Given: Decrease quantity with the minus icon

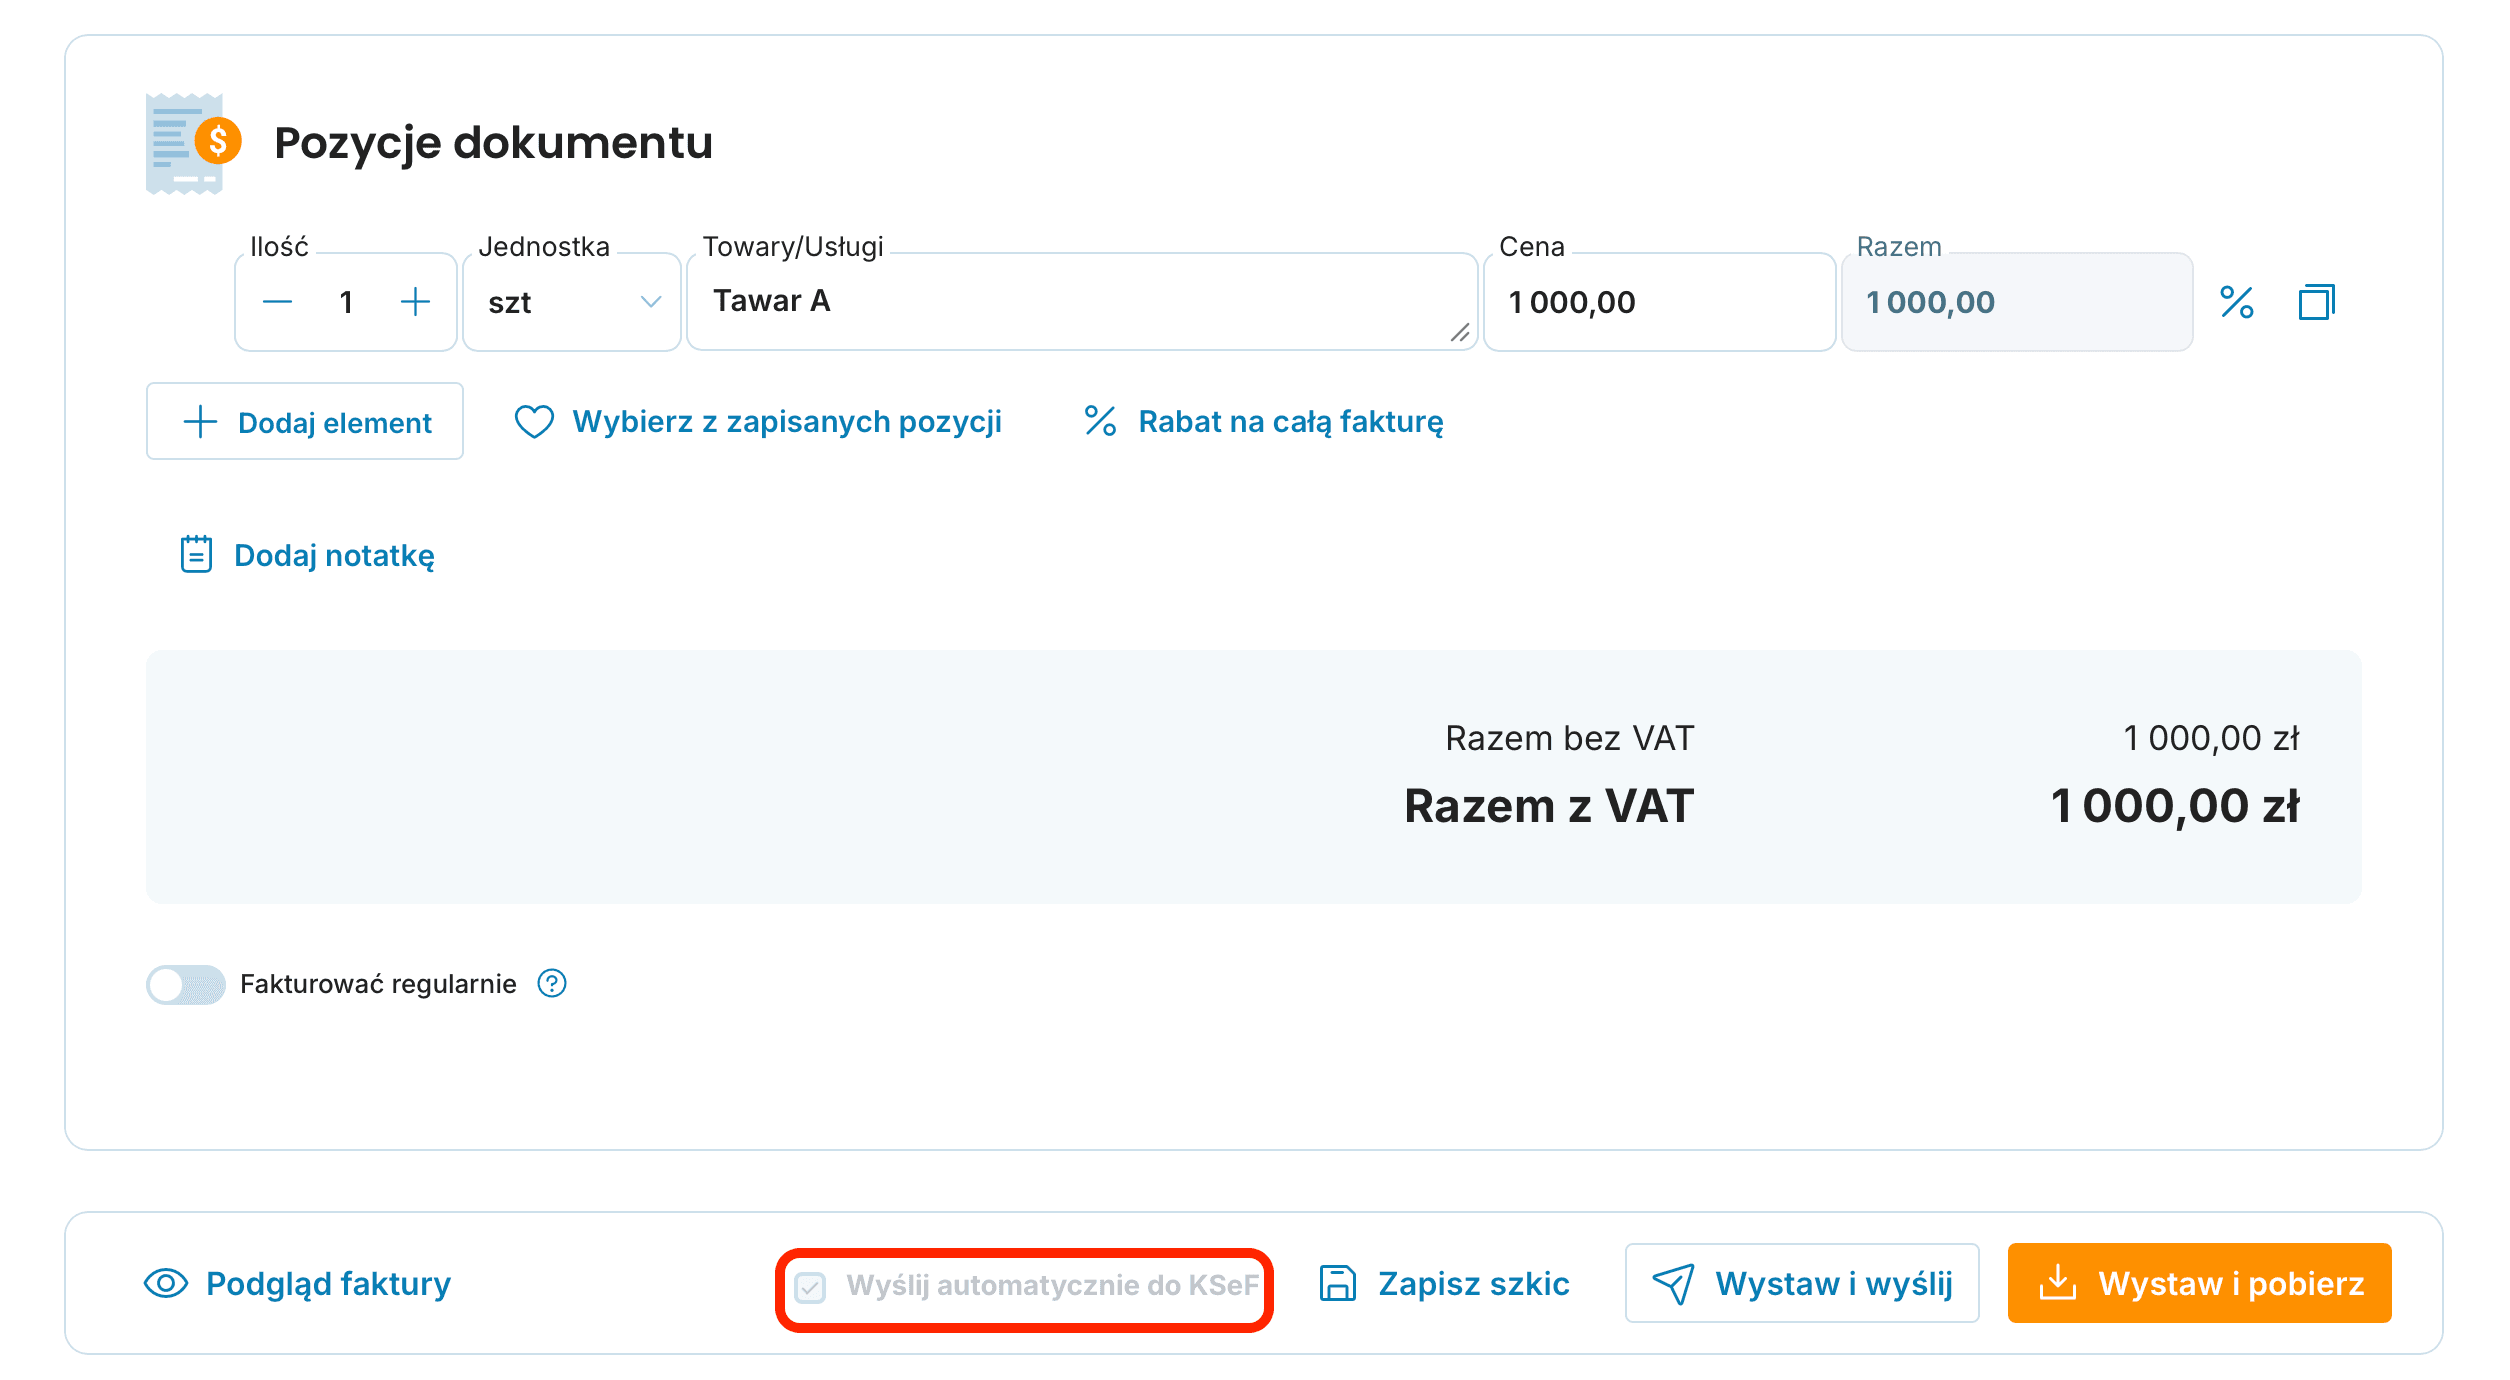Looking at the screenshot, I should pos(277,302).
